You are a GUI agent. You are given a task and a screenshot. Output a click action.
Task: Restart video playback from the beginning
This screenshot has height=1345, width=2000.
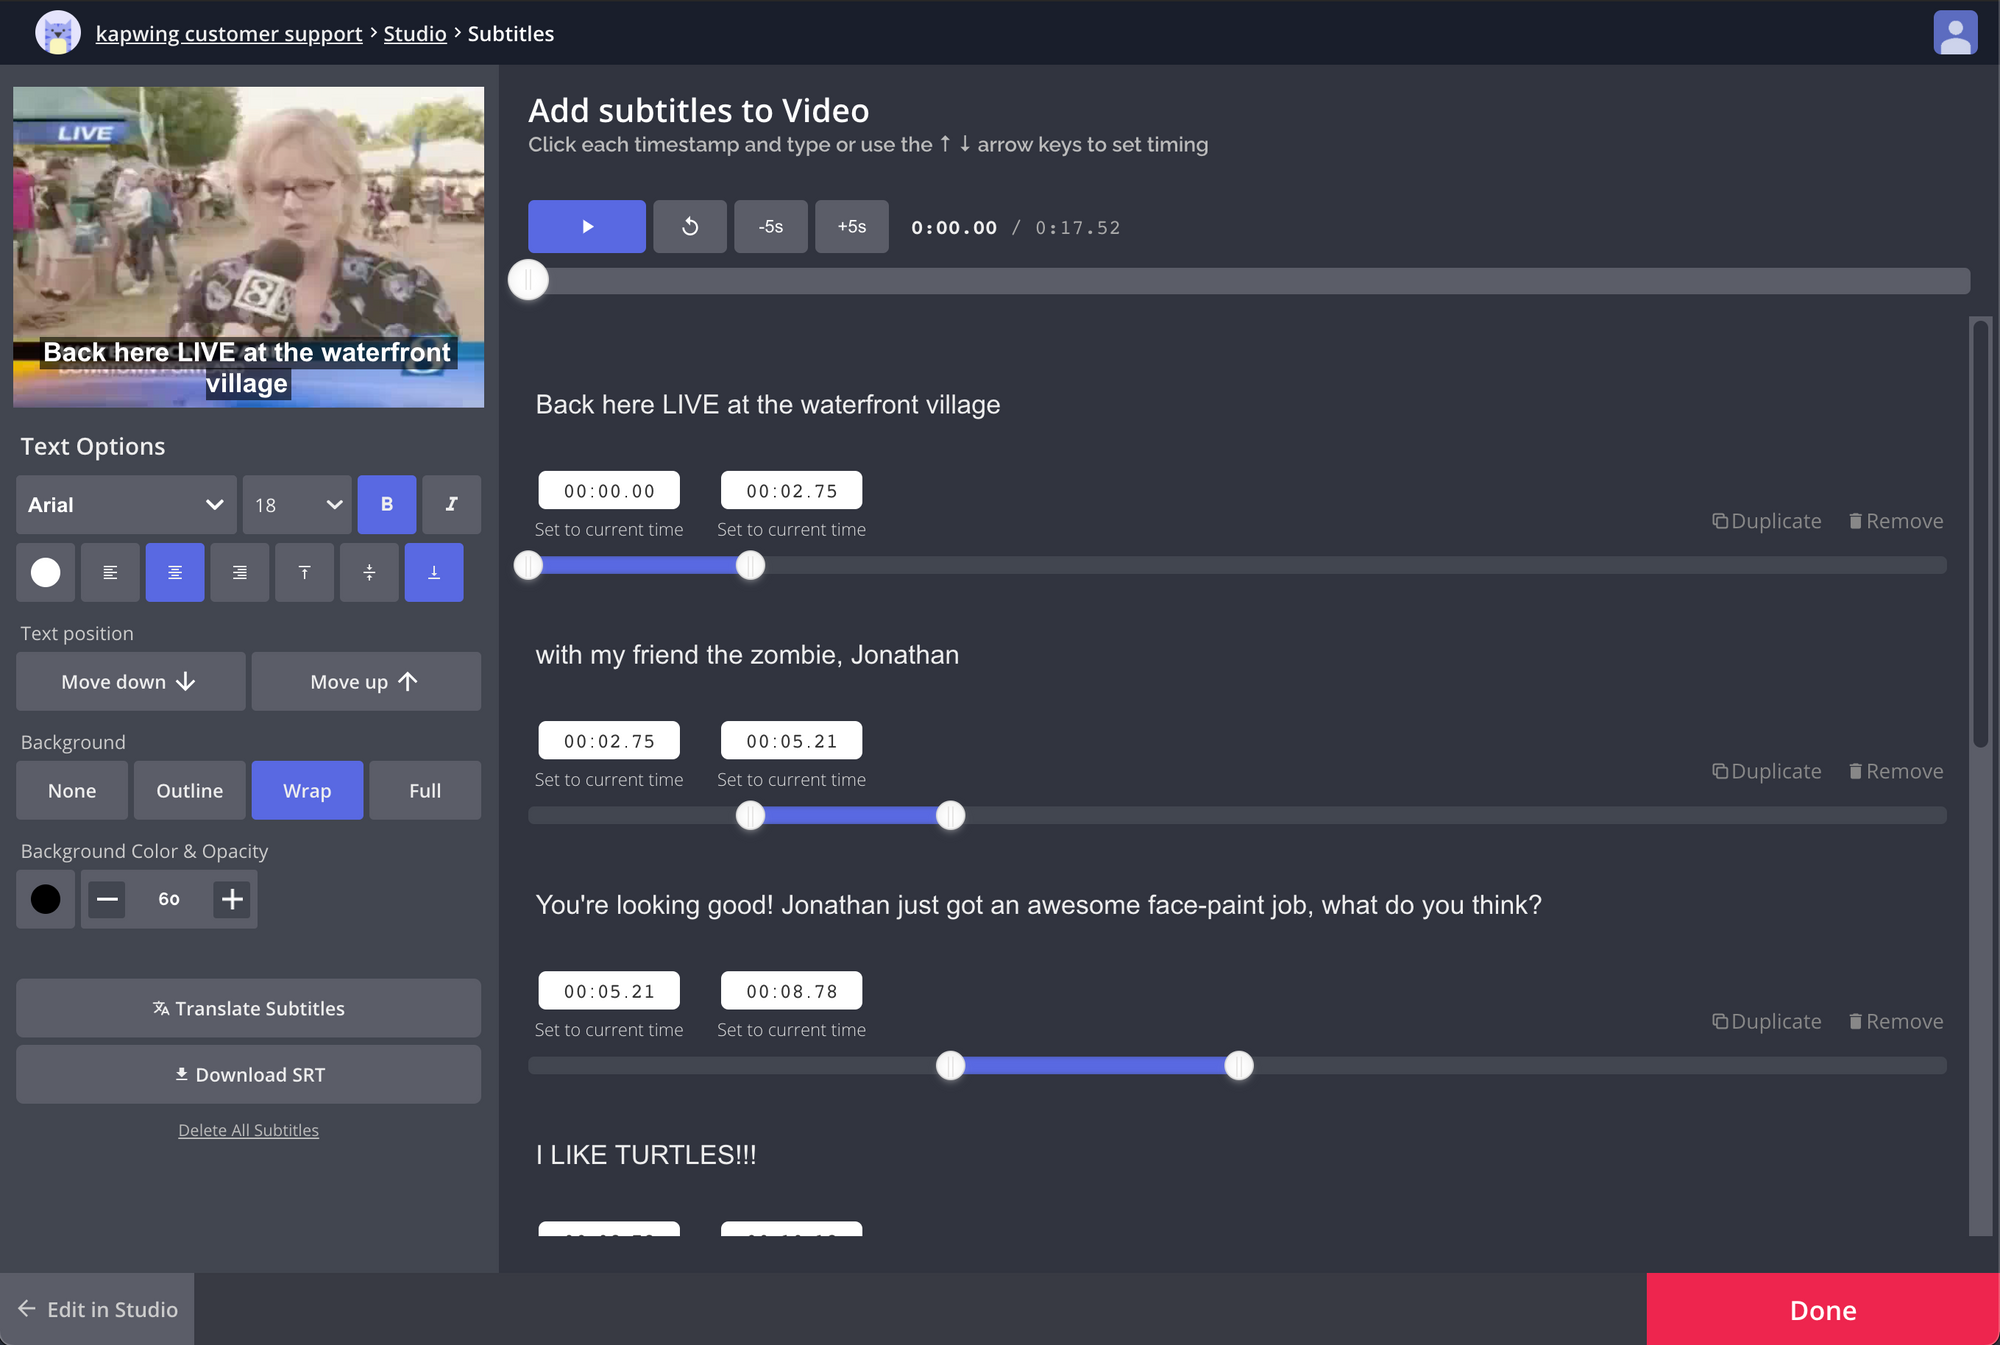tap(690, 226)
